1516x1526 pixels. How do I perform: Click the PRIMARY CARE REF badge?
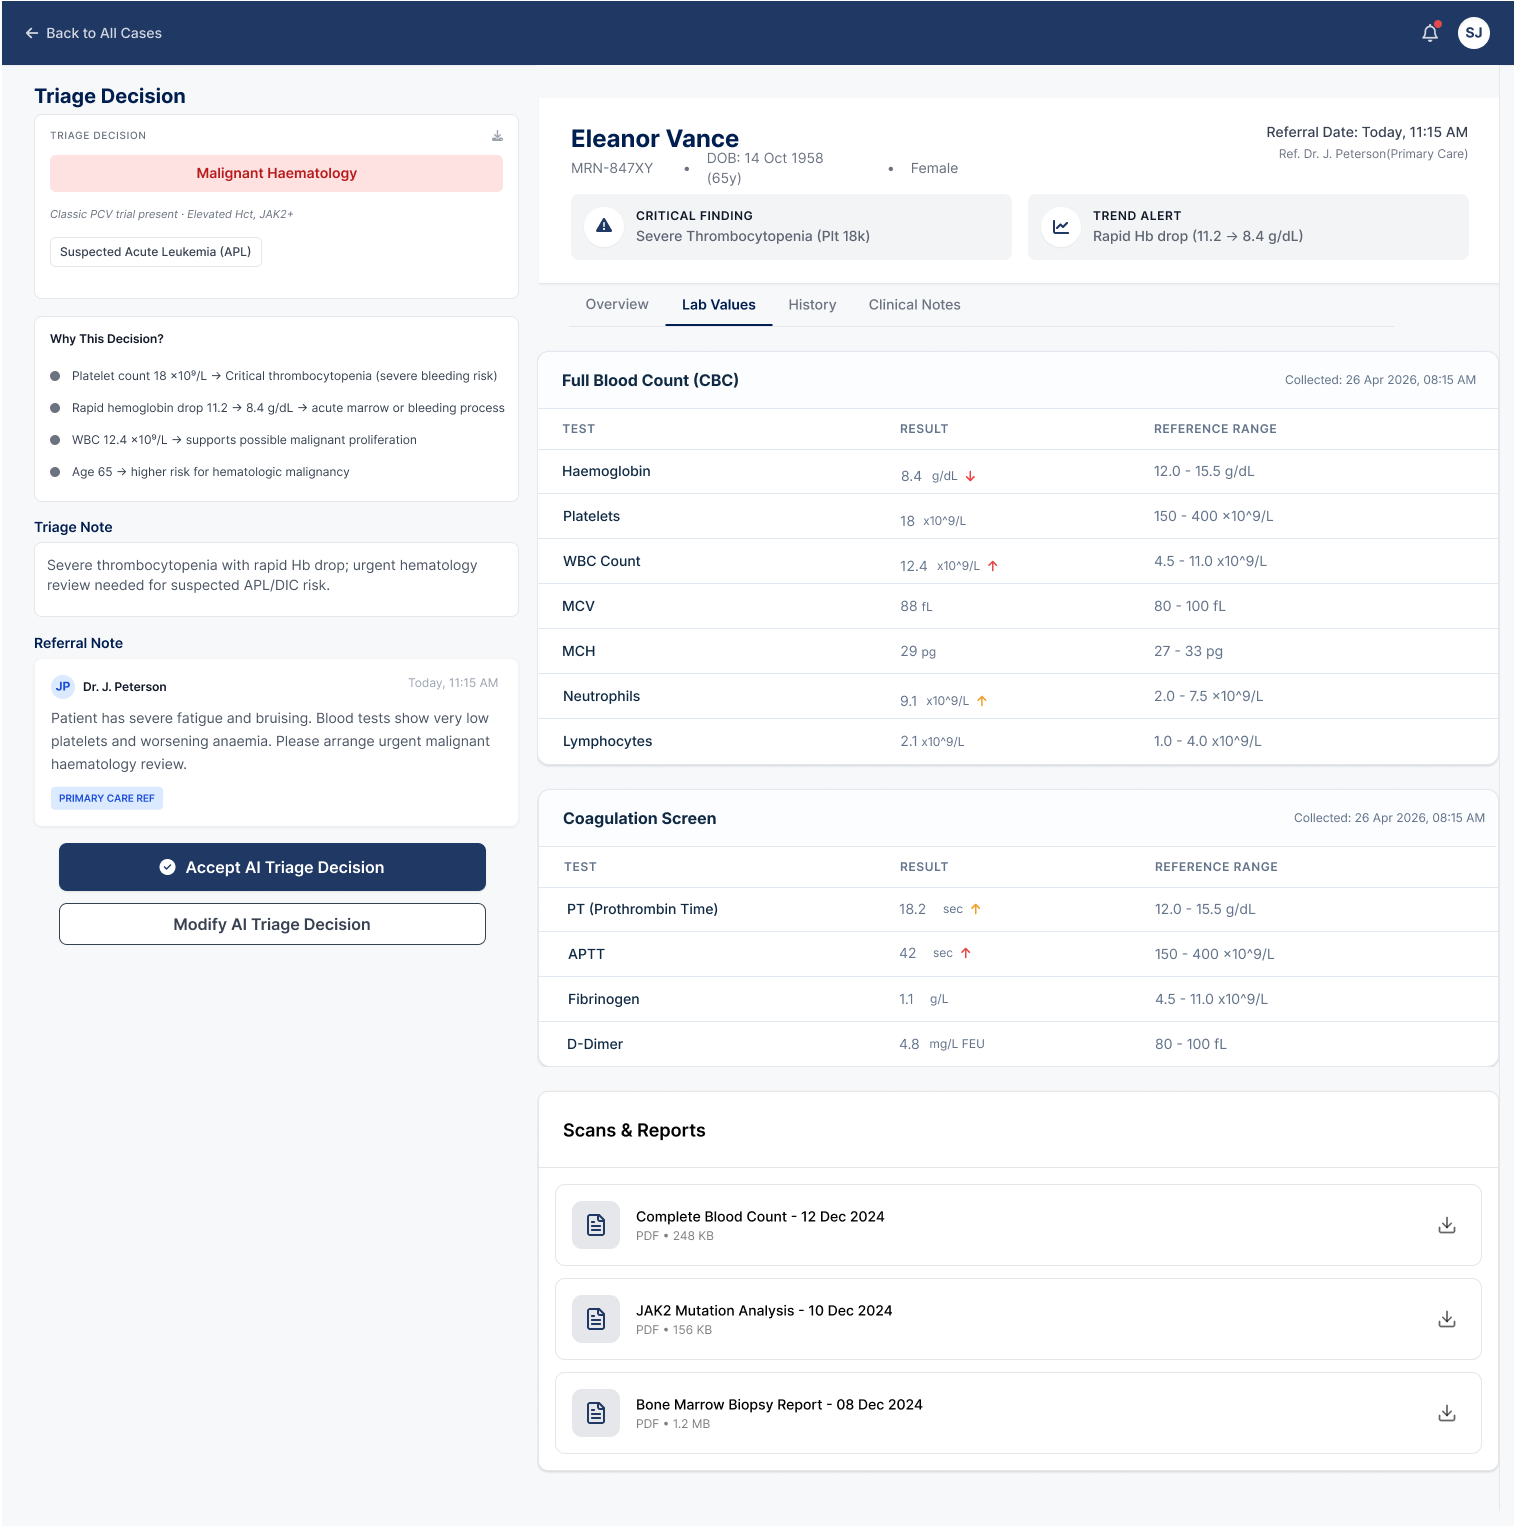click(x=107, y=798)
